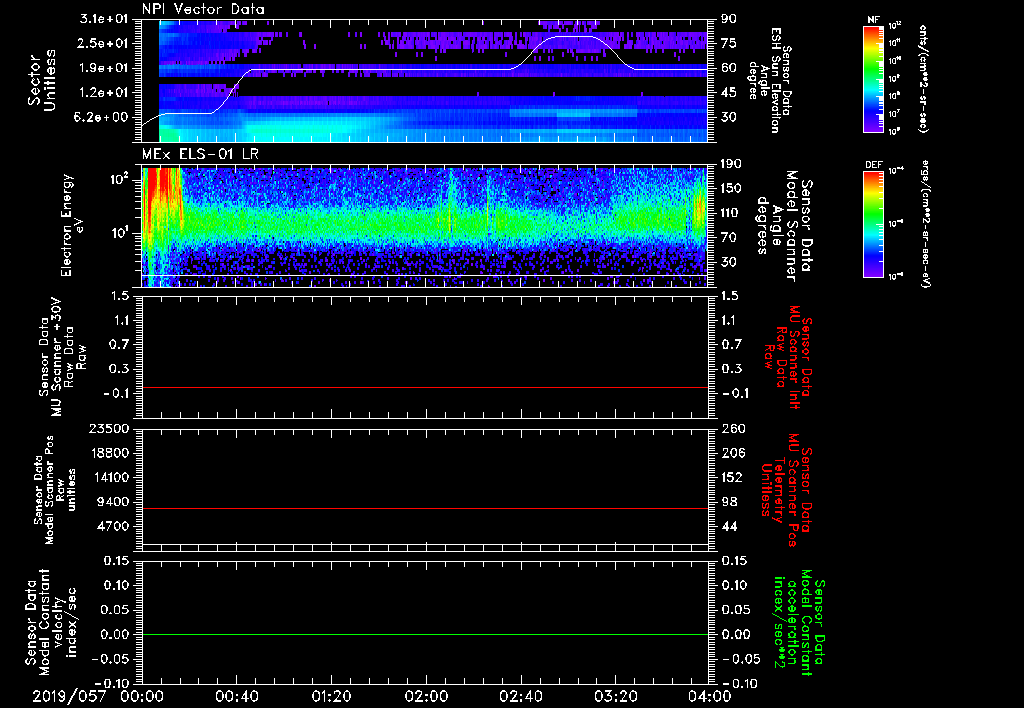Click the 01:20 time tick label
Image resolution: width=1024 pixels, height=708 pixels.
click(331, 696)
